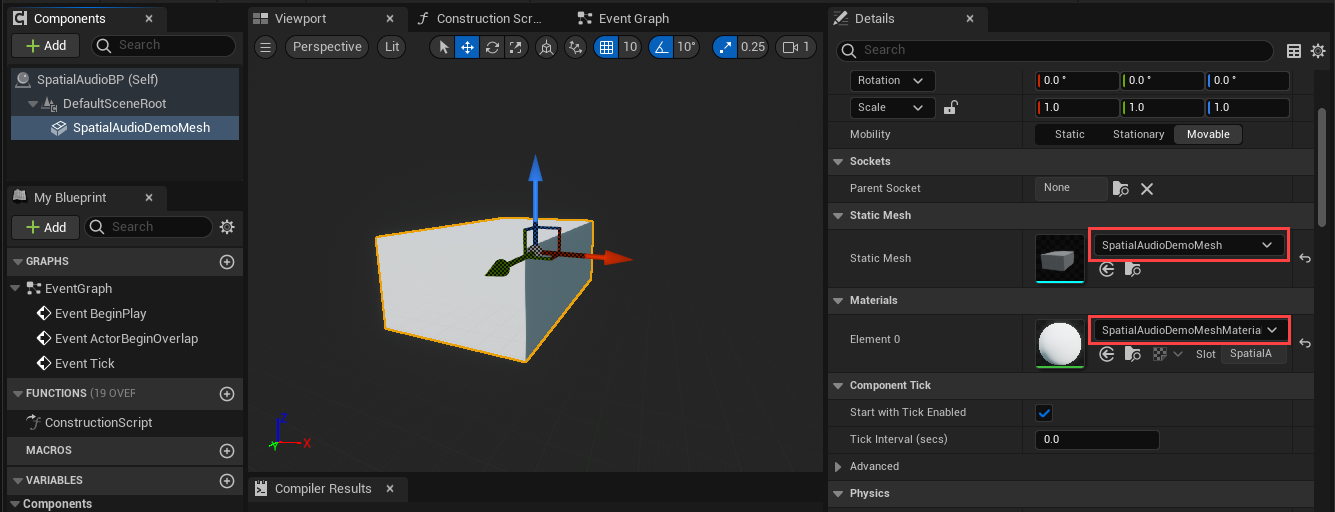Choose the select-objects arrow tool
Image resolution: width=1335 pixels, height=512 pixels.
tap(443, 47)
